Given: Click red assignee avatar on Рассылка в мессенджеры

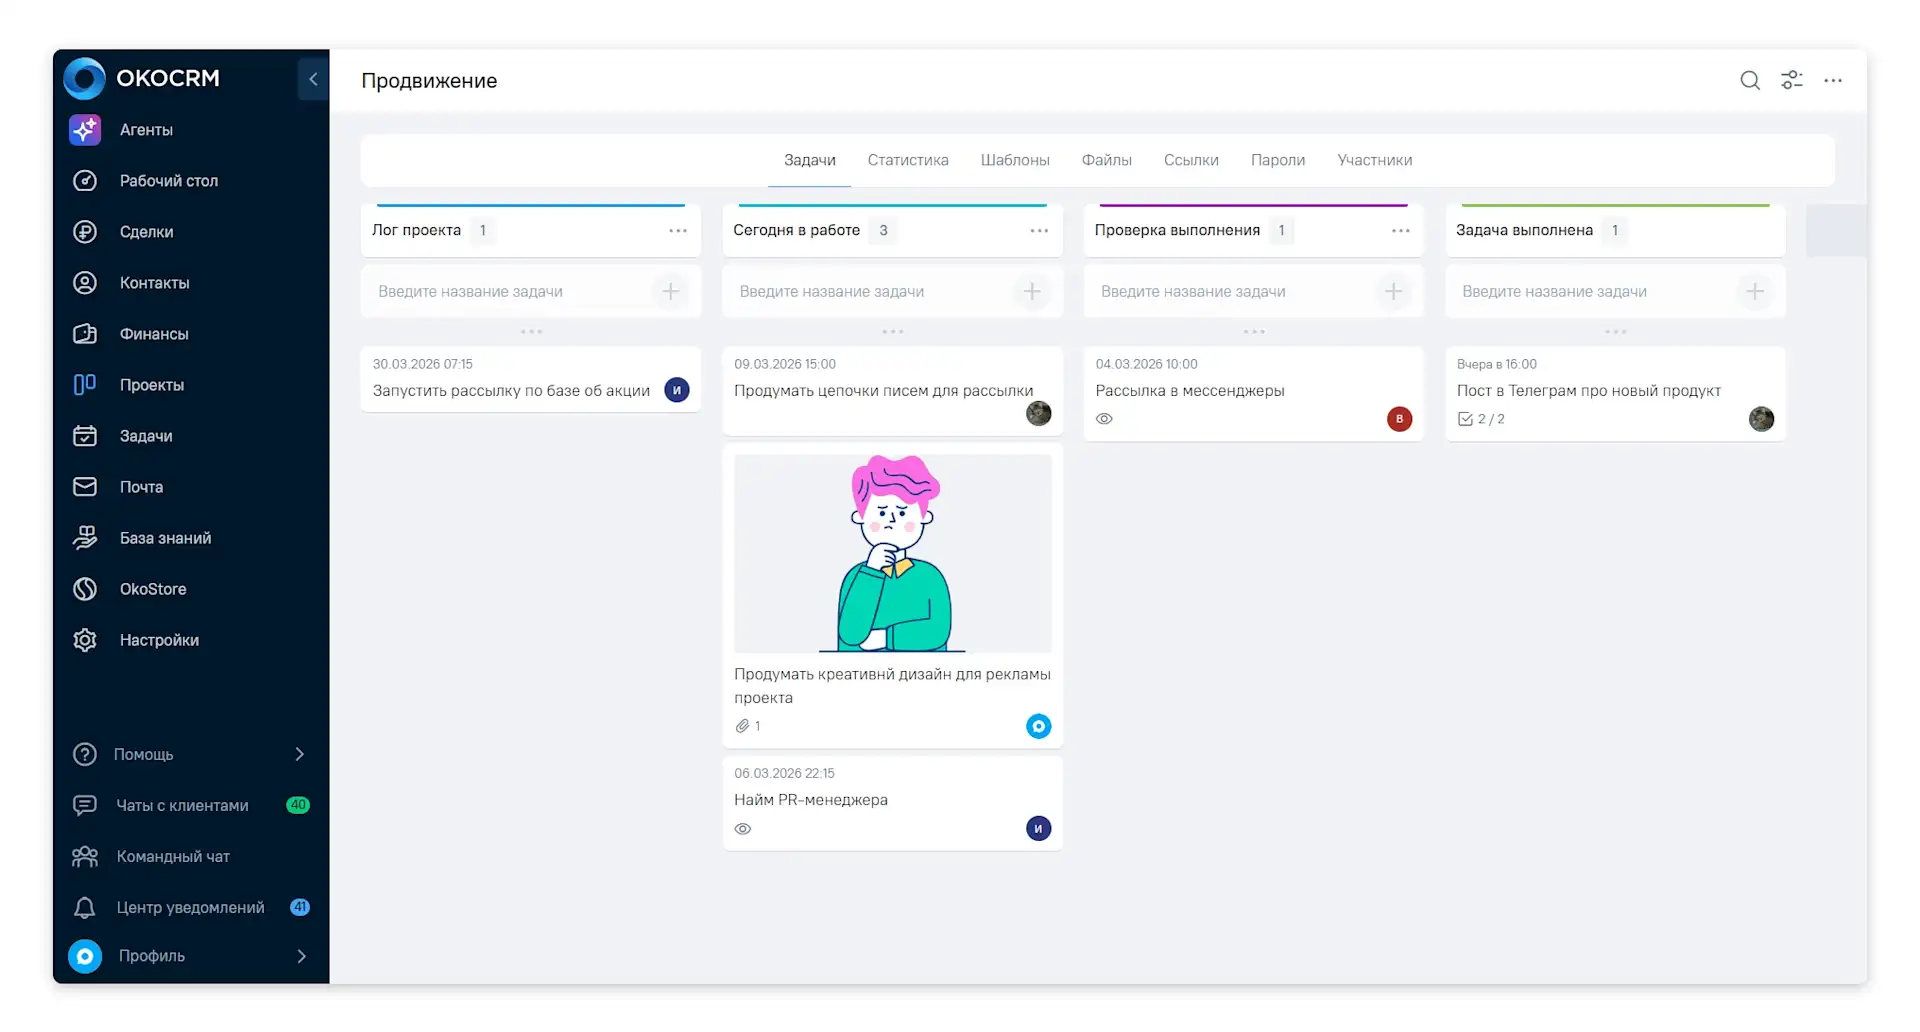Looking at the screenshot, I should tap(1400, 420).
